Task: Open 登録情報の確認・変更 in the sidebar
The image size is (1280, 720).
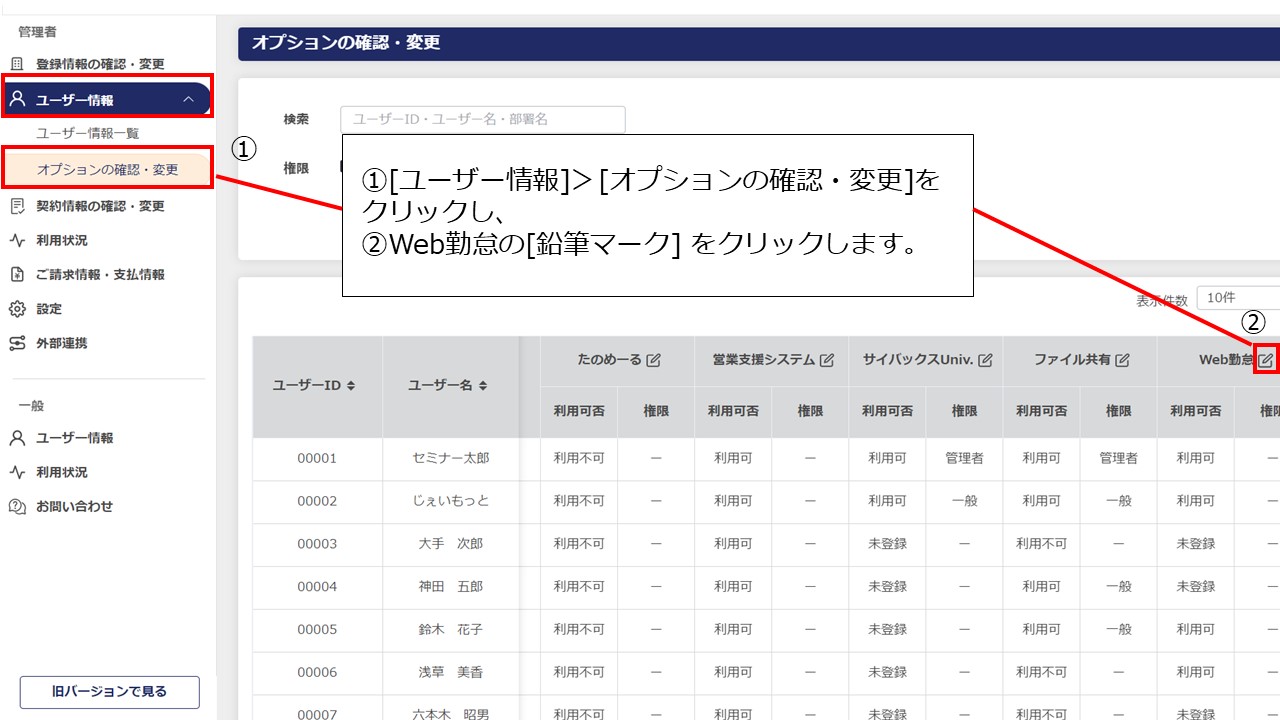Action: (100, 64)
